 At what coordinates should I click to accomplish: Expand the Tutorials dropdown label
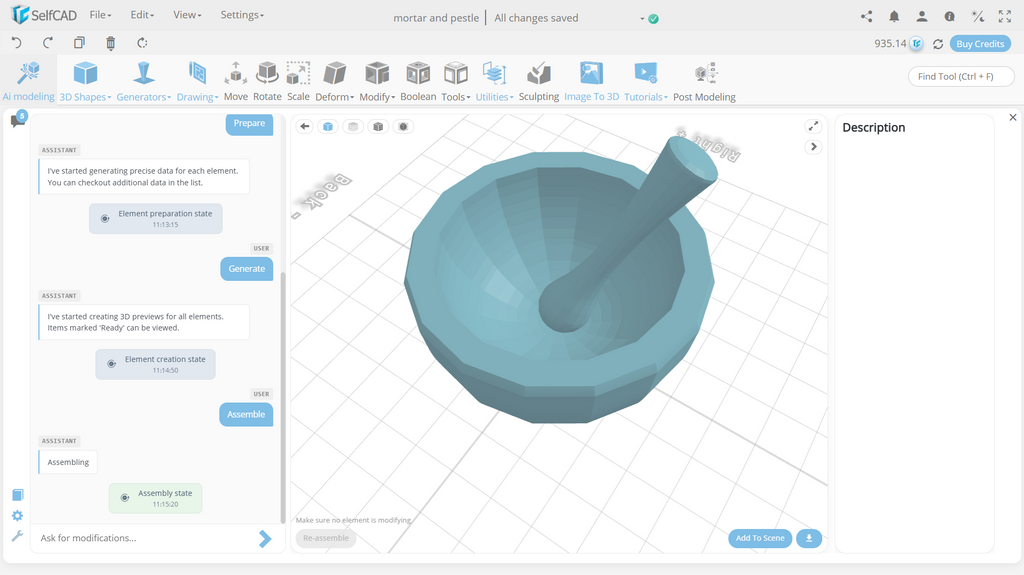(x=645, y=97)
